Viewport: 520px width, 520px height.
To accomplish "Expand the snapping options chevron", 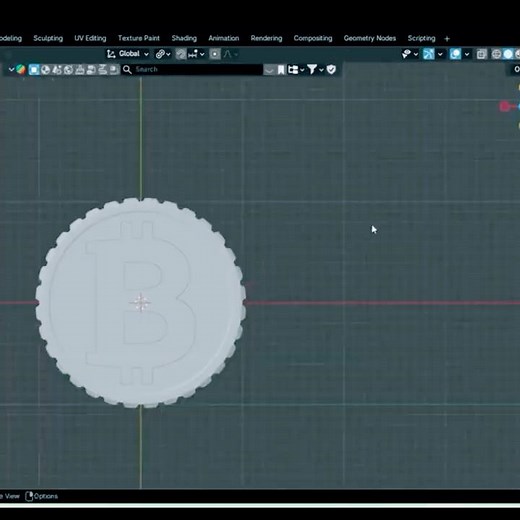I will (202, 54).
